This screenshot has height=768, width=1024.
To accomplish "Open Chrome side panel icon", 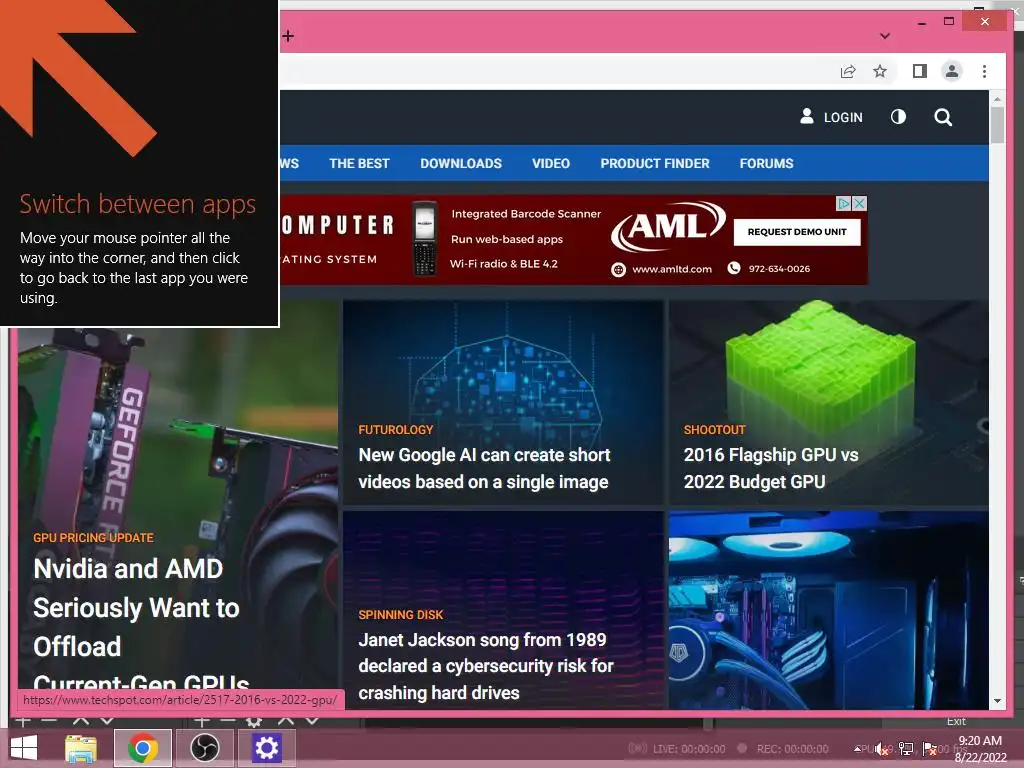I will point(920,71).
